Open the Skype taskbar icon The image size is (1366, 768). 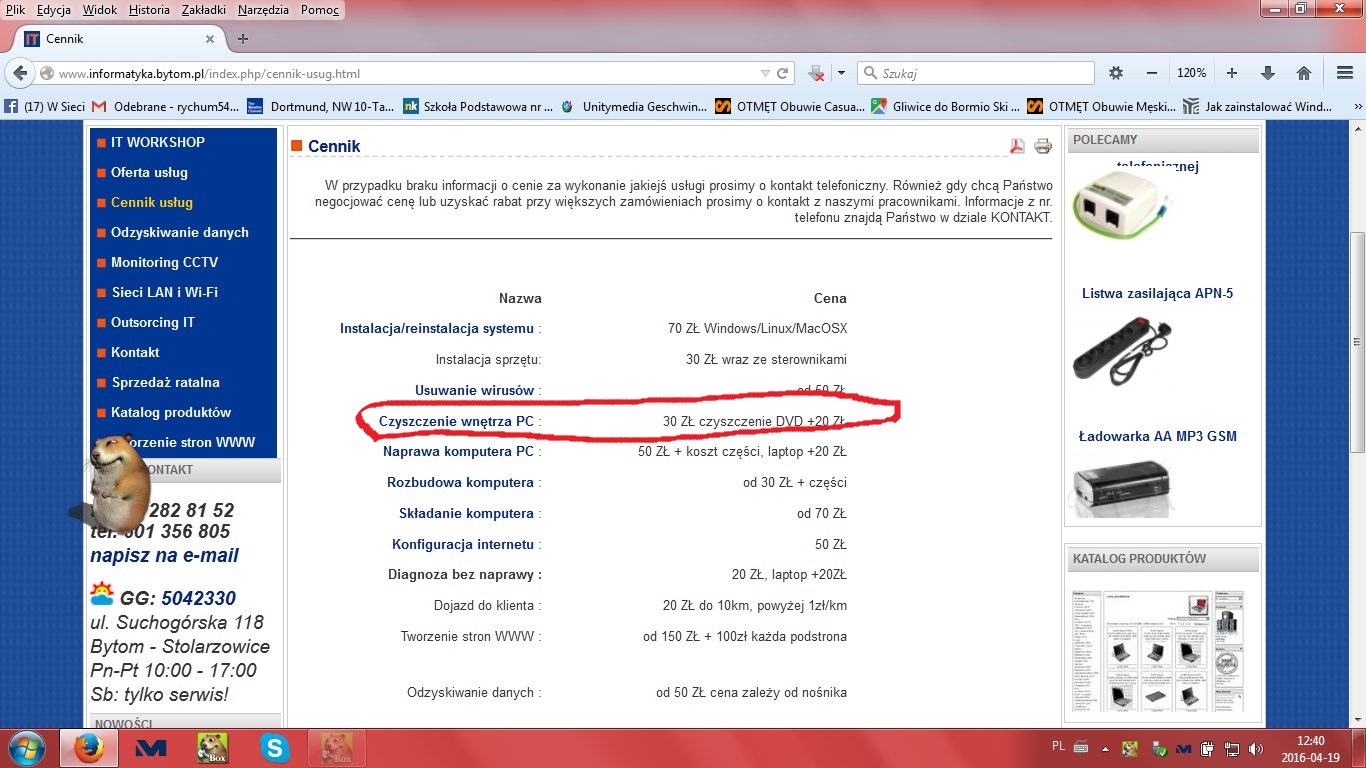tap(273, 748)
